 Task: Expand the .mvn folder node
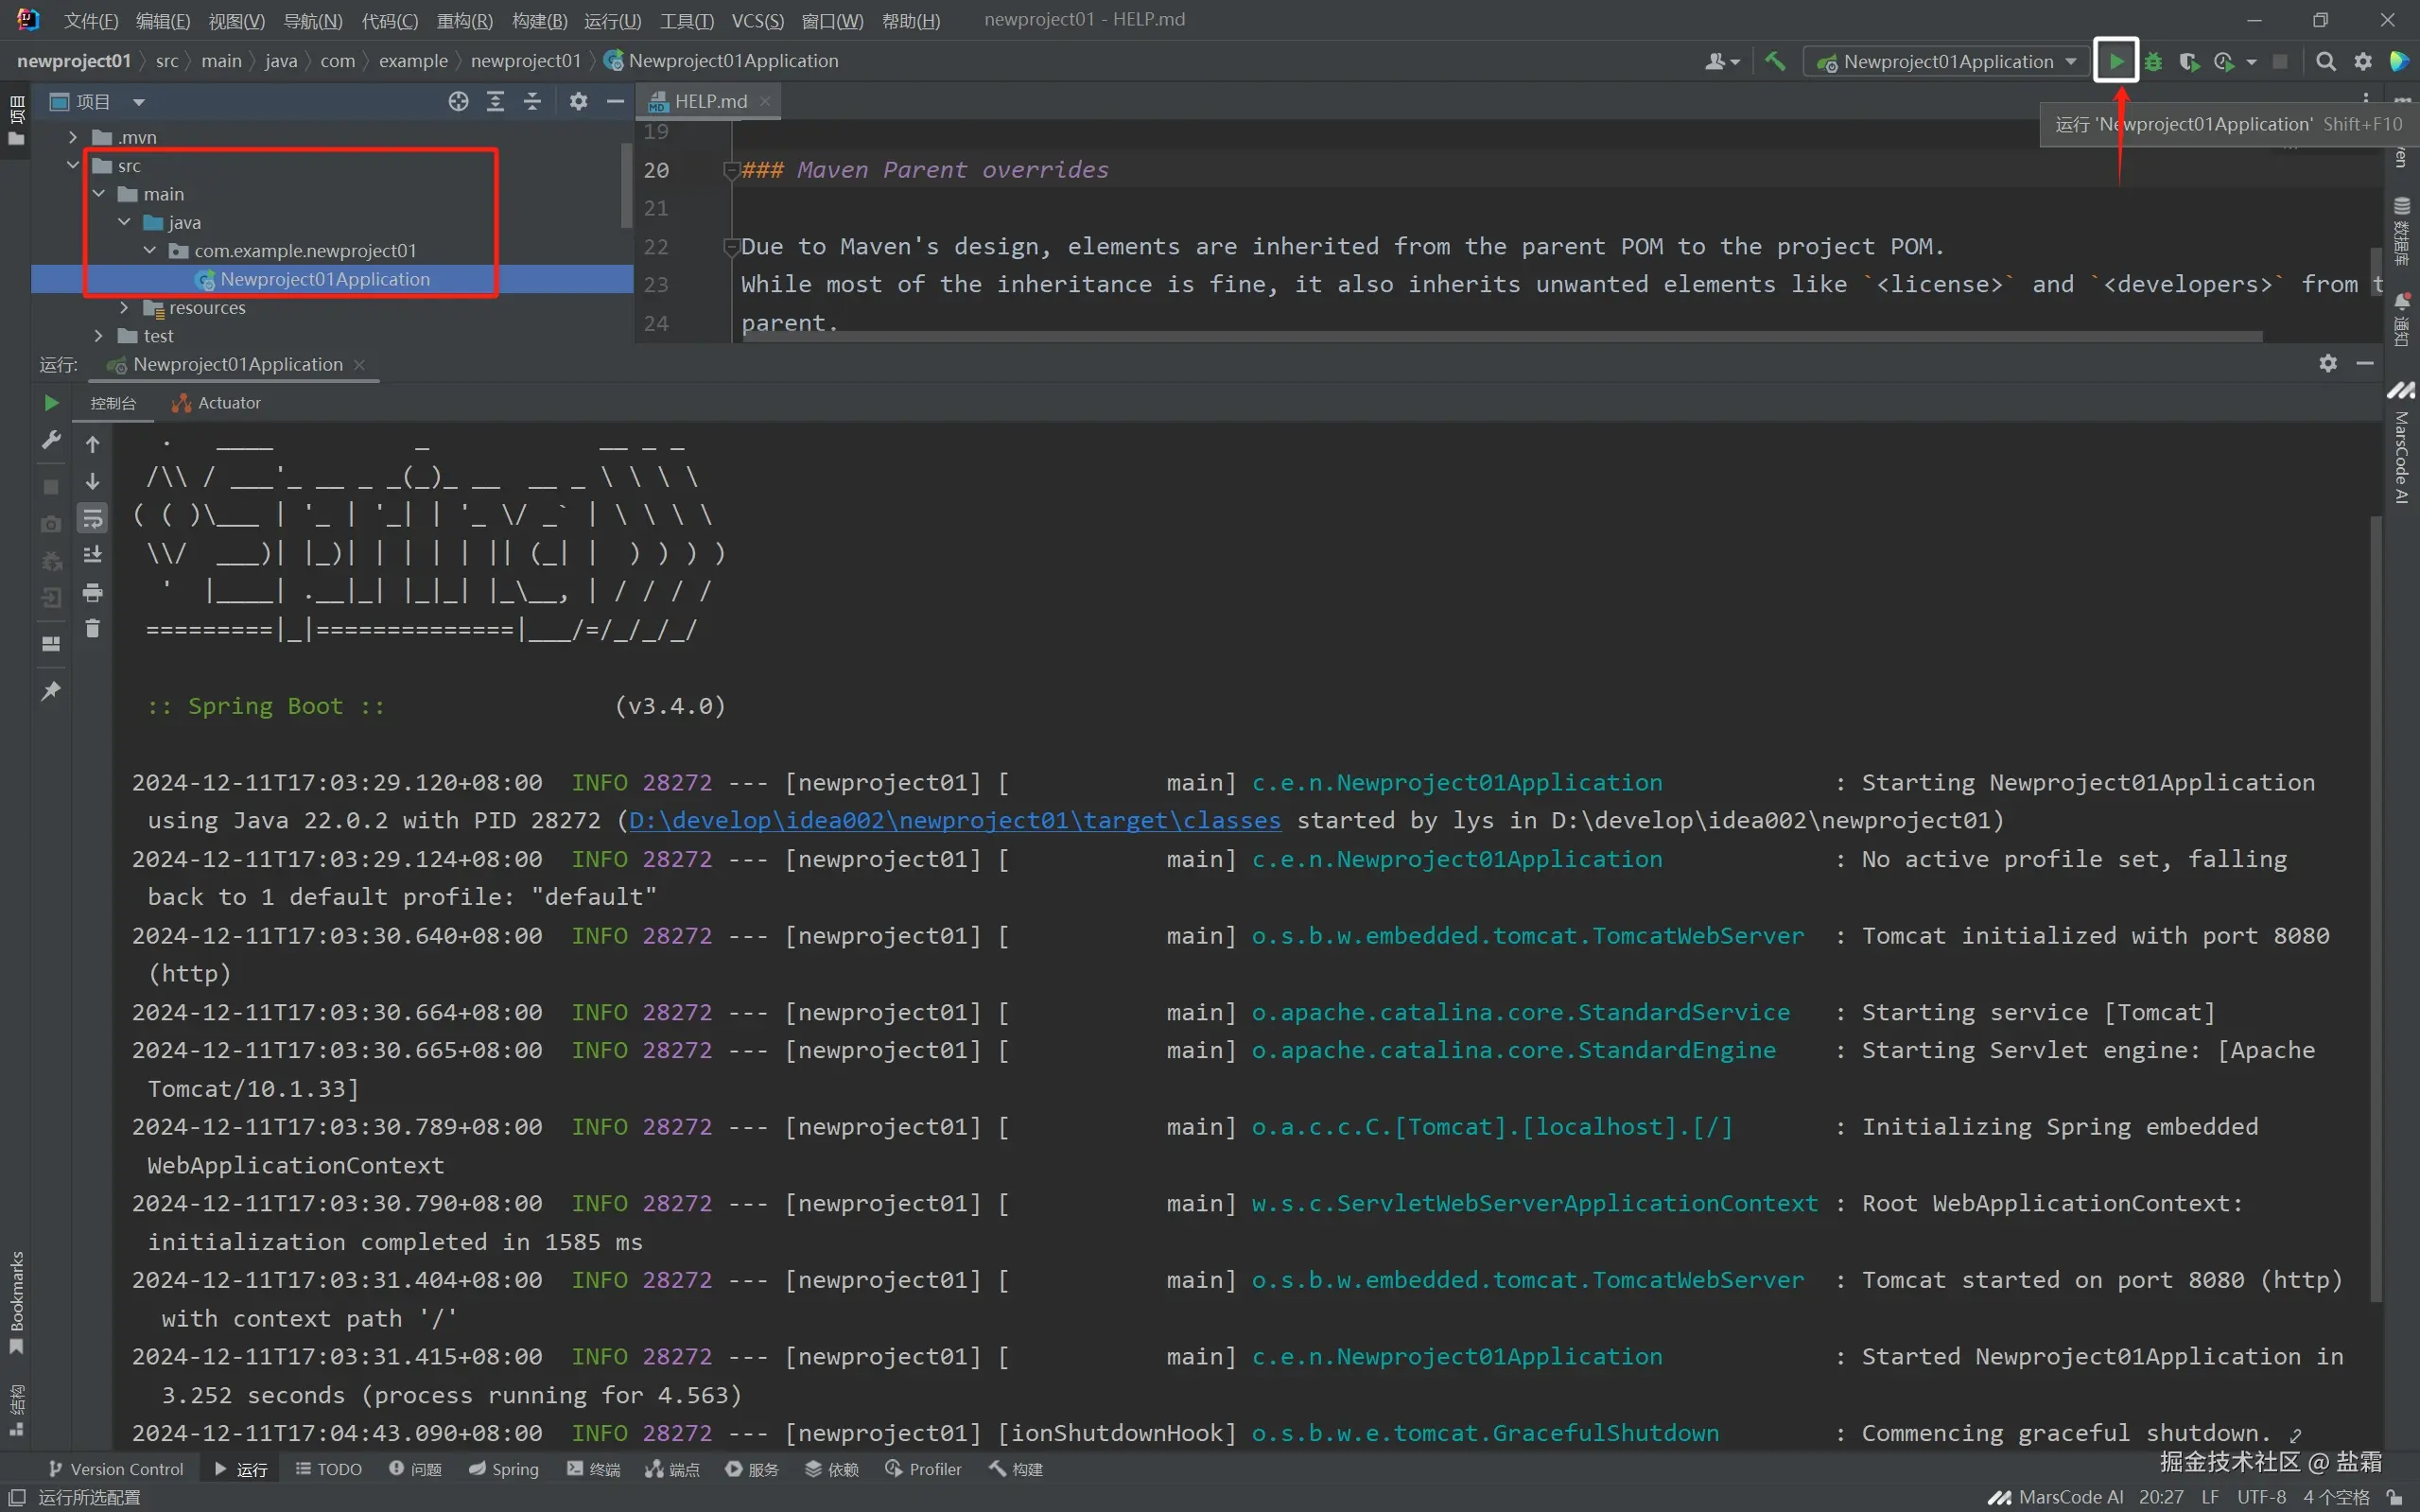tap(72, 137)
